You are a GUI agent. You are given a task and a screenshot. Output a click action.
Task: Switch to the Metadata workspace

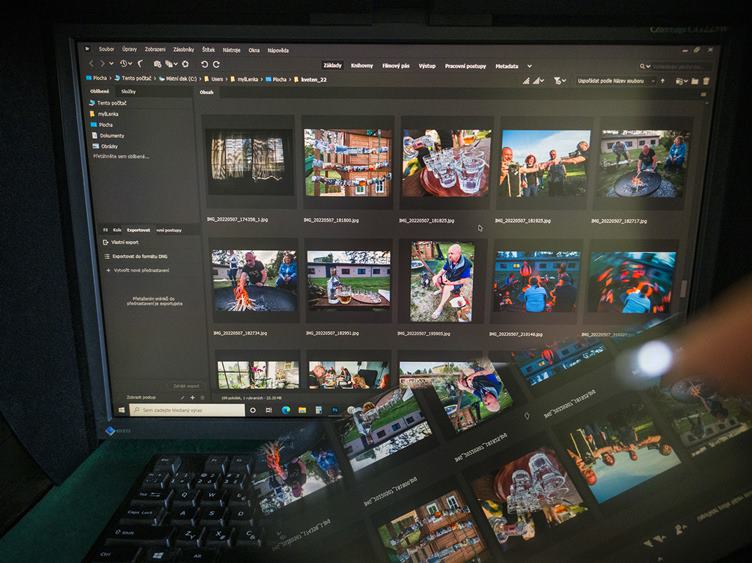507,66
